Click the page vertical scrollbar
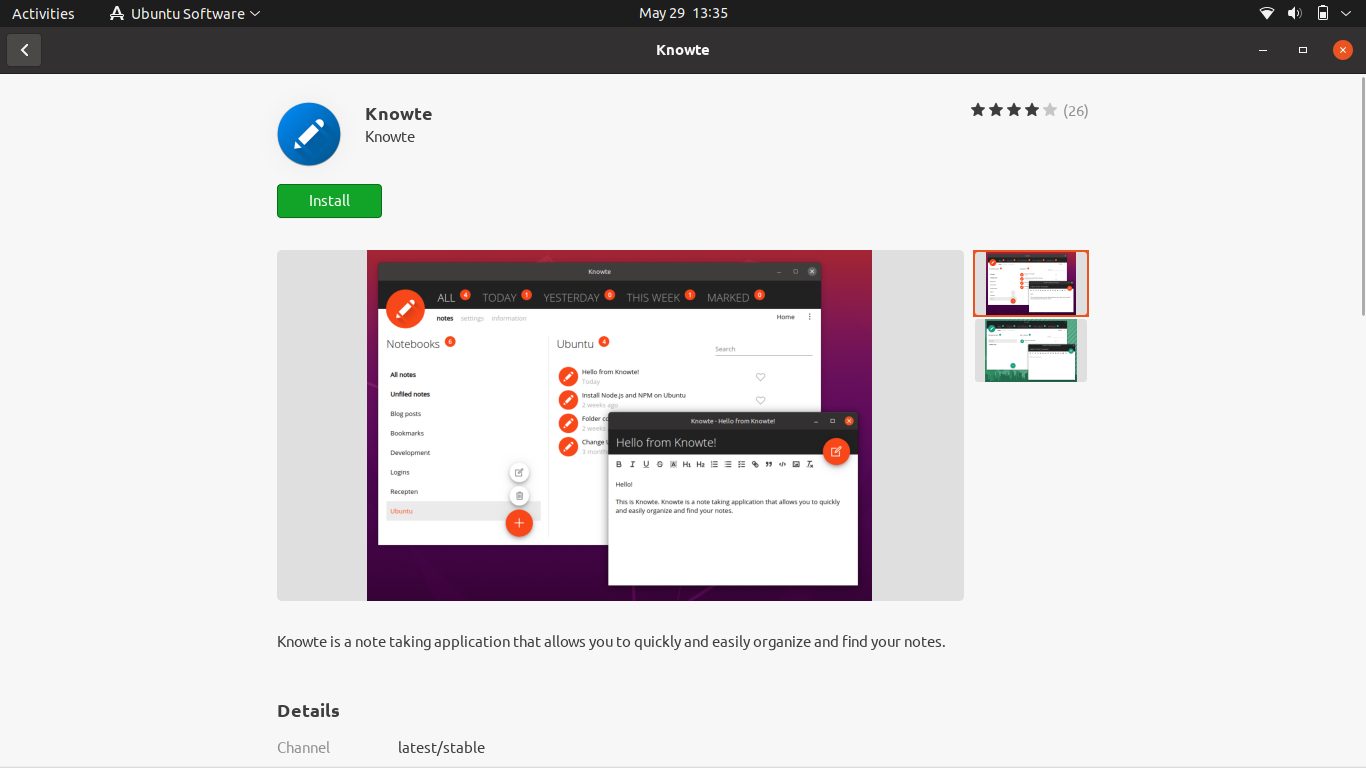The height and width of the screenshot is (768, 1366). [1362, 196]
